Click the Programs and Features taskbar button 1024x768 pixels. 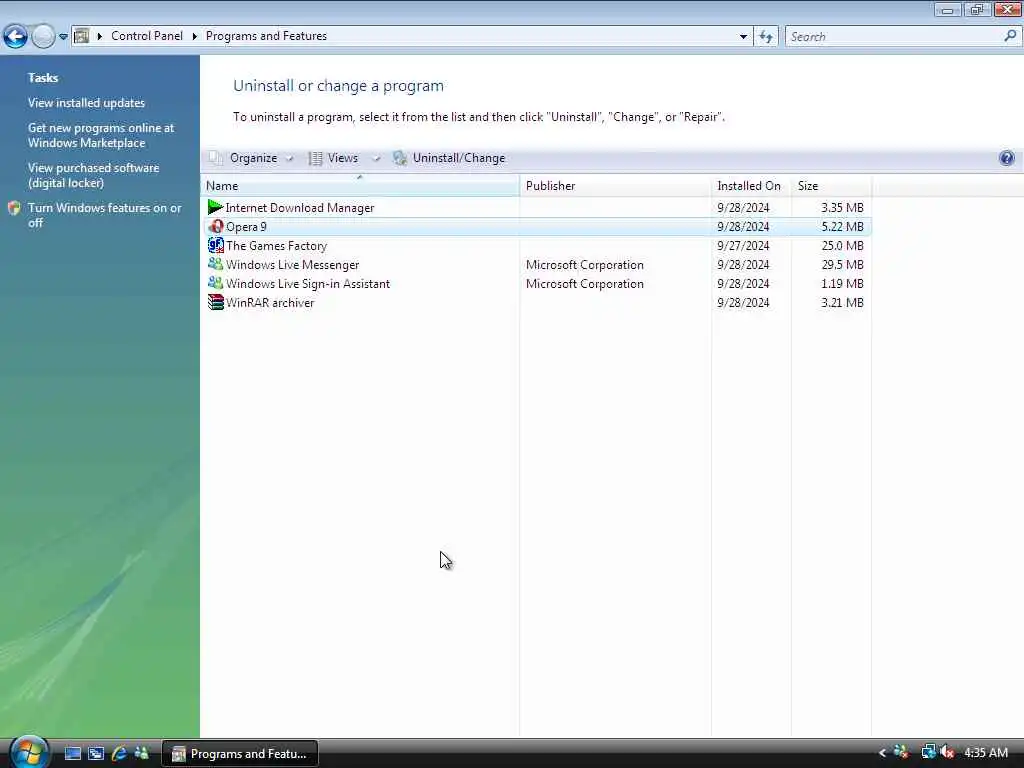tap(240, 754)
